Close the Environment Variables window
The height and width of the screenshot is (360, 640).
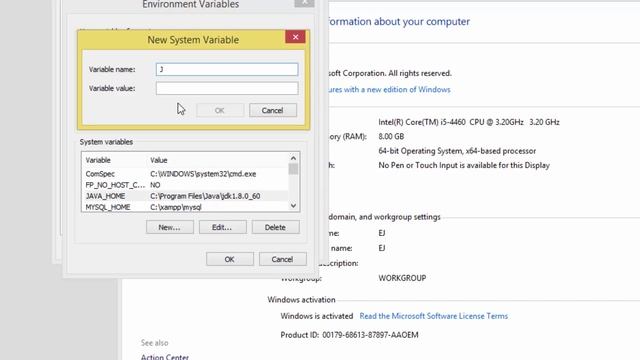[304, 3]
